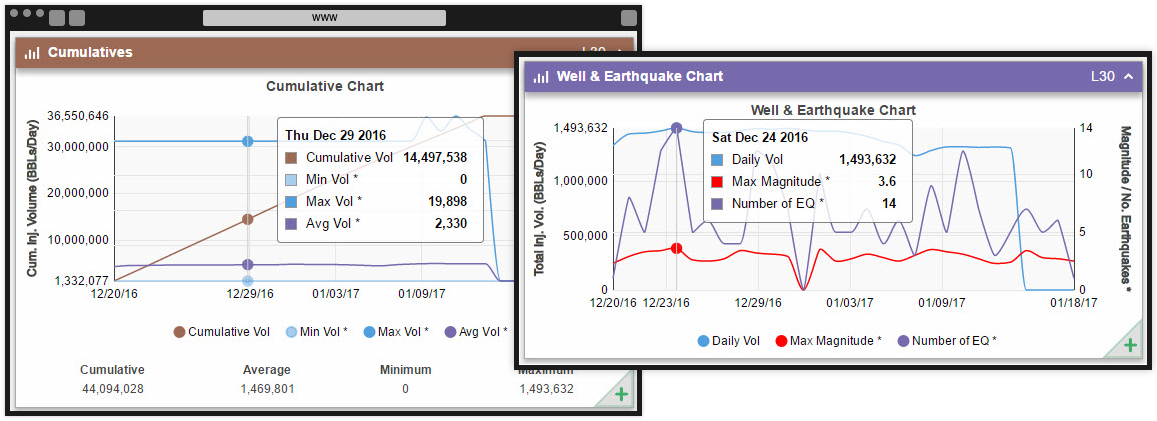The height and width of the screenshot is (421, 1157).
Task: Click the Cumulative Chart title text
Action: click(x=325, y=86)
